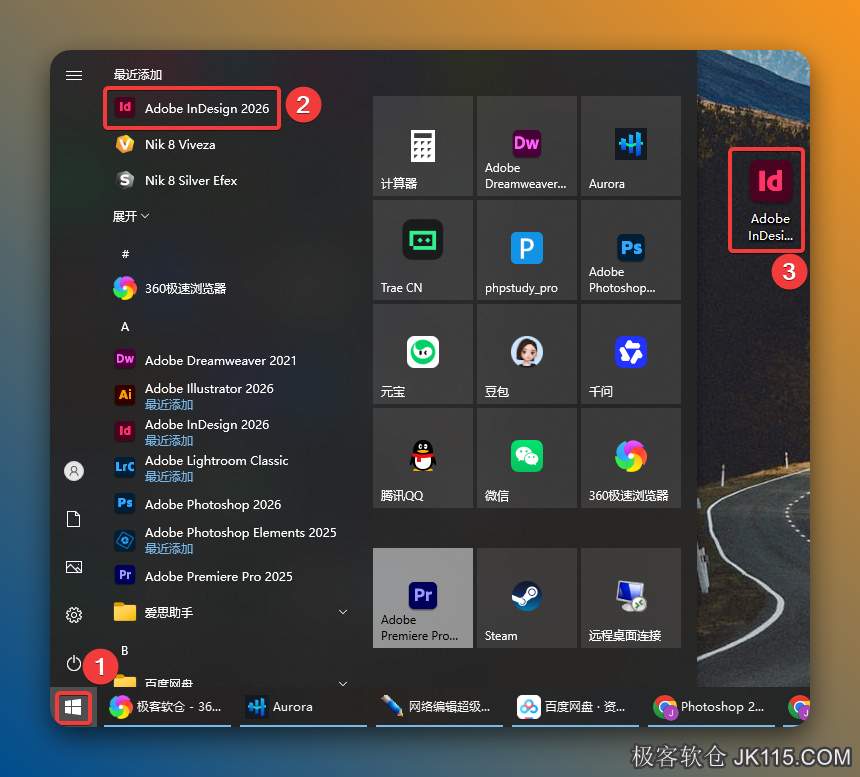
Task: Open the 远程桌面连接 tile
Action: click(631, 598)
